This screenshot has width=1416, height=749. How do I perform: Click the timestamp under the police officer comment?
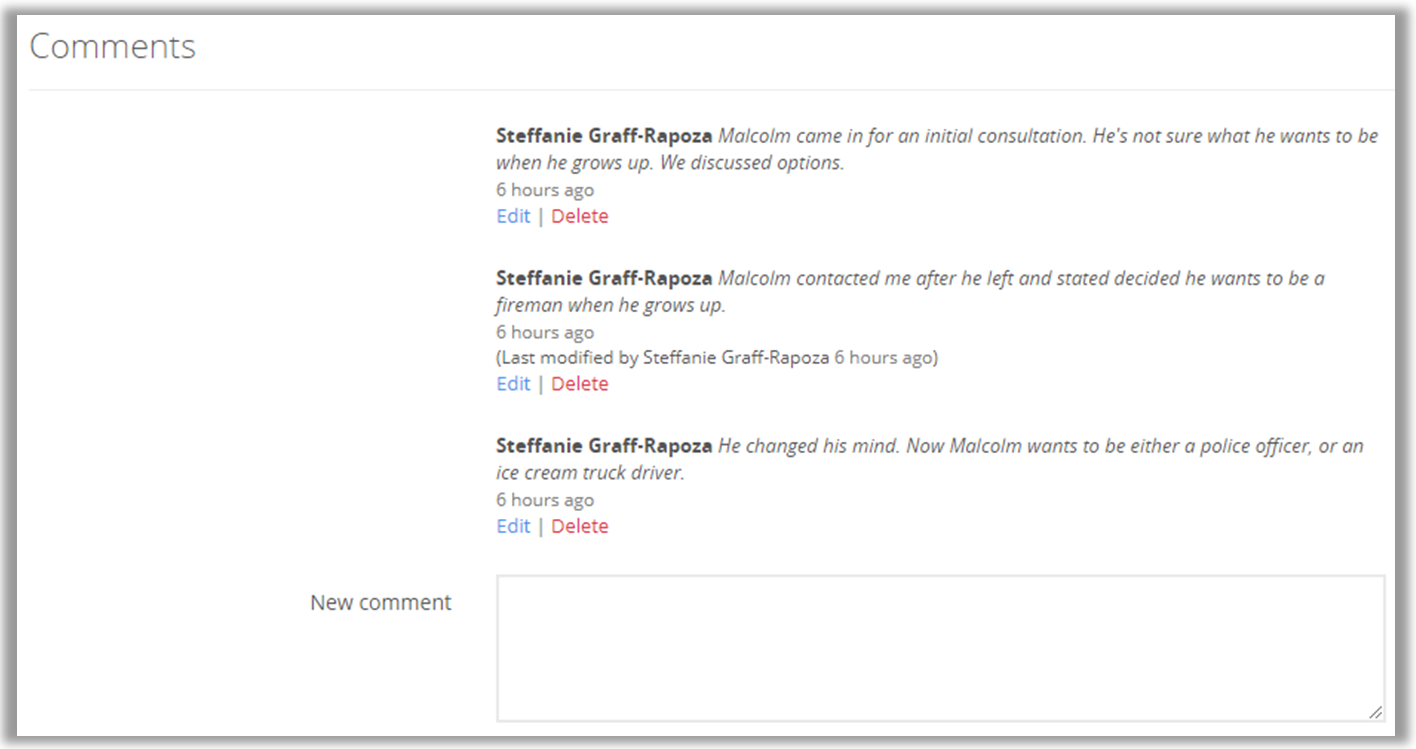tap(545, 500)
